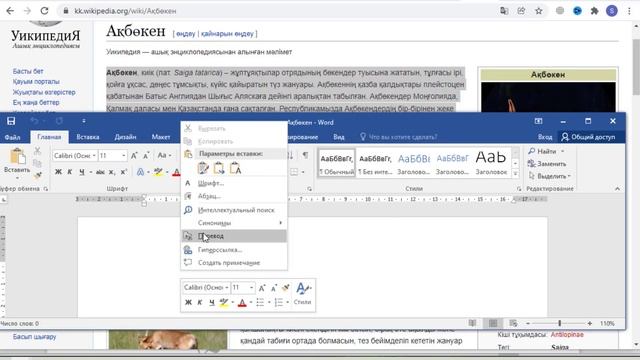The height and width of the screenshot is (360, 640).
Task: Toggle Bold (Ж) in the ribbon
Action: (58, 172)
